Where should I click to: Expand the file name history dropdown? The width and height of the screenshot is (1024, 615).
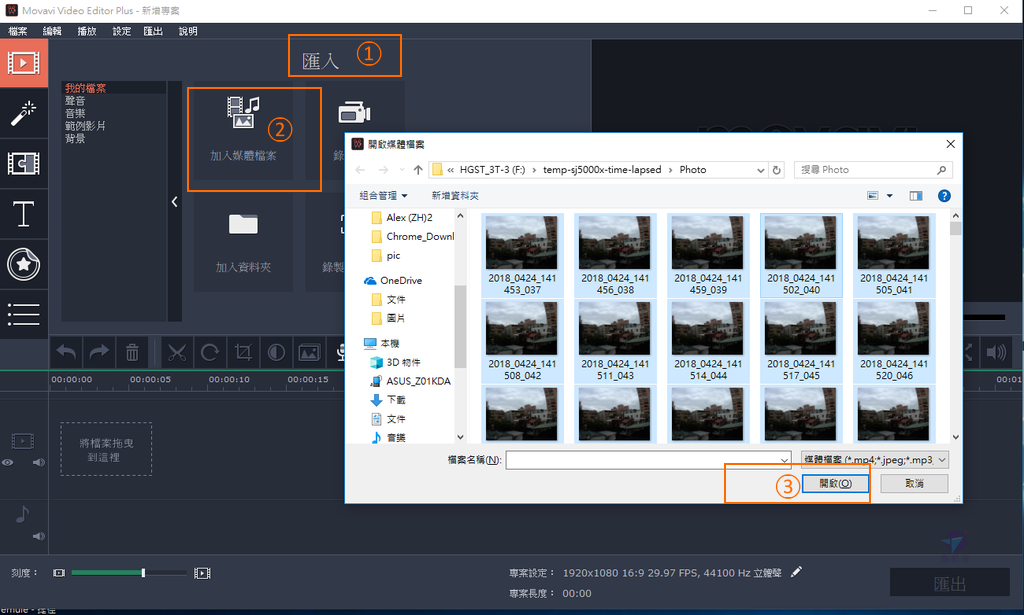[784, 460]
